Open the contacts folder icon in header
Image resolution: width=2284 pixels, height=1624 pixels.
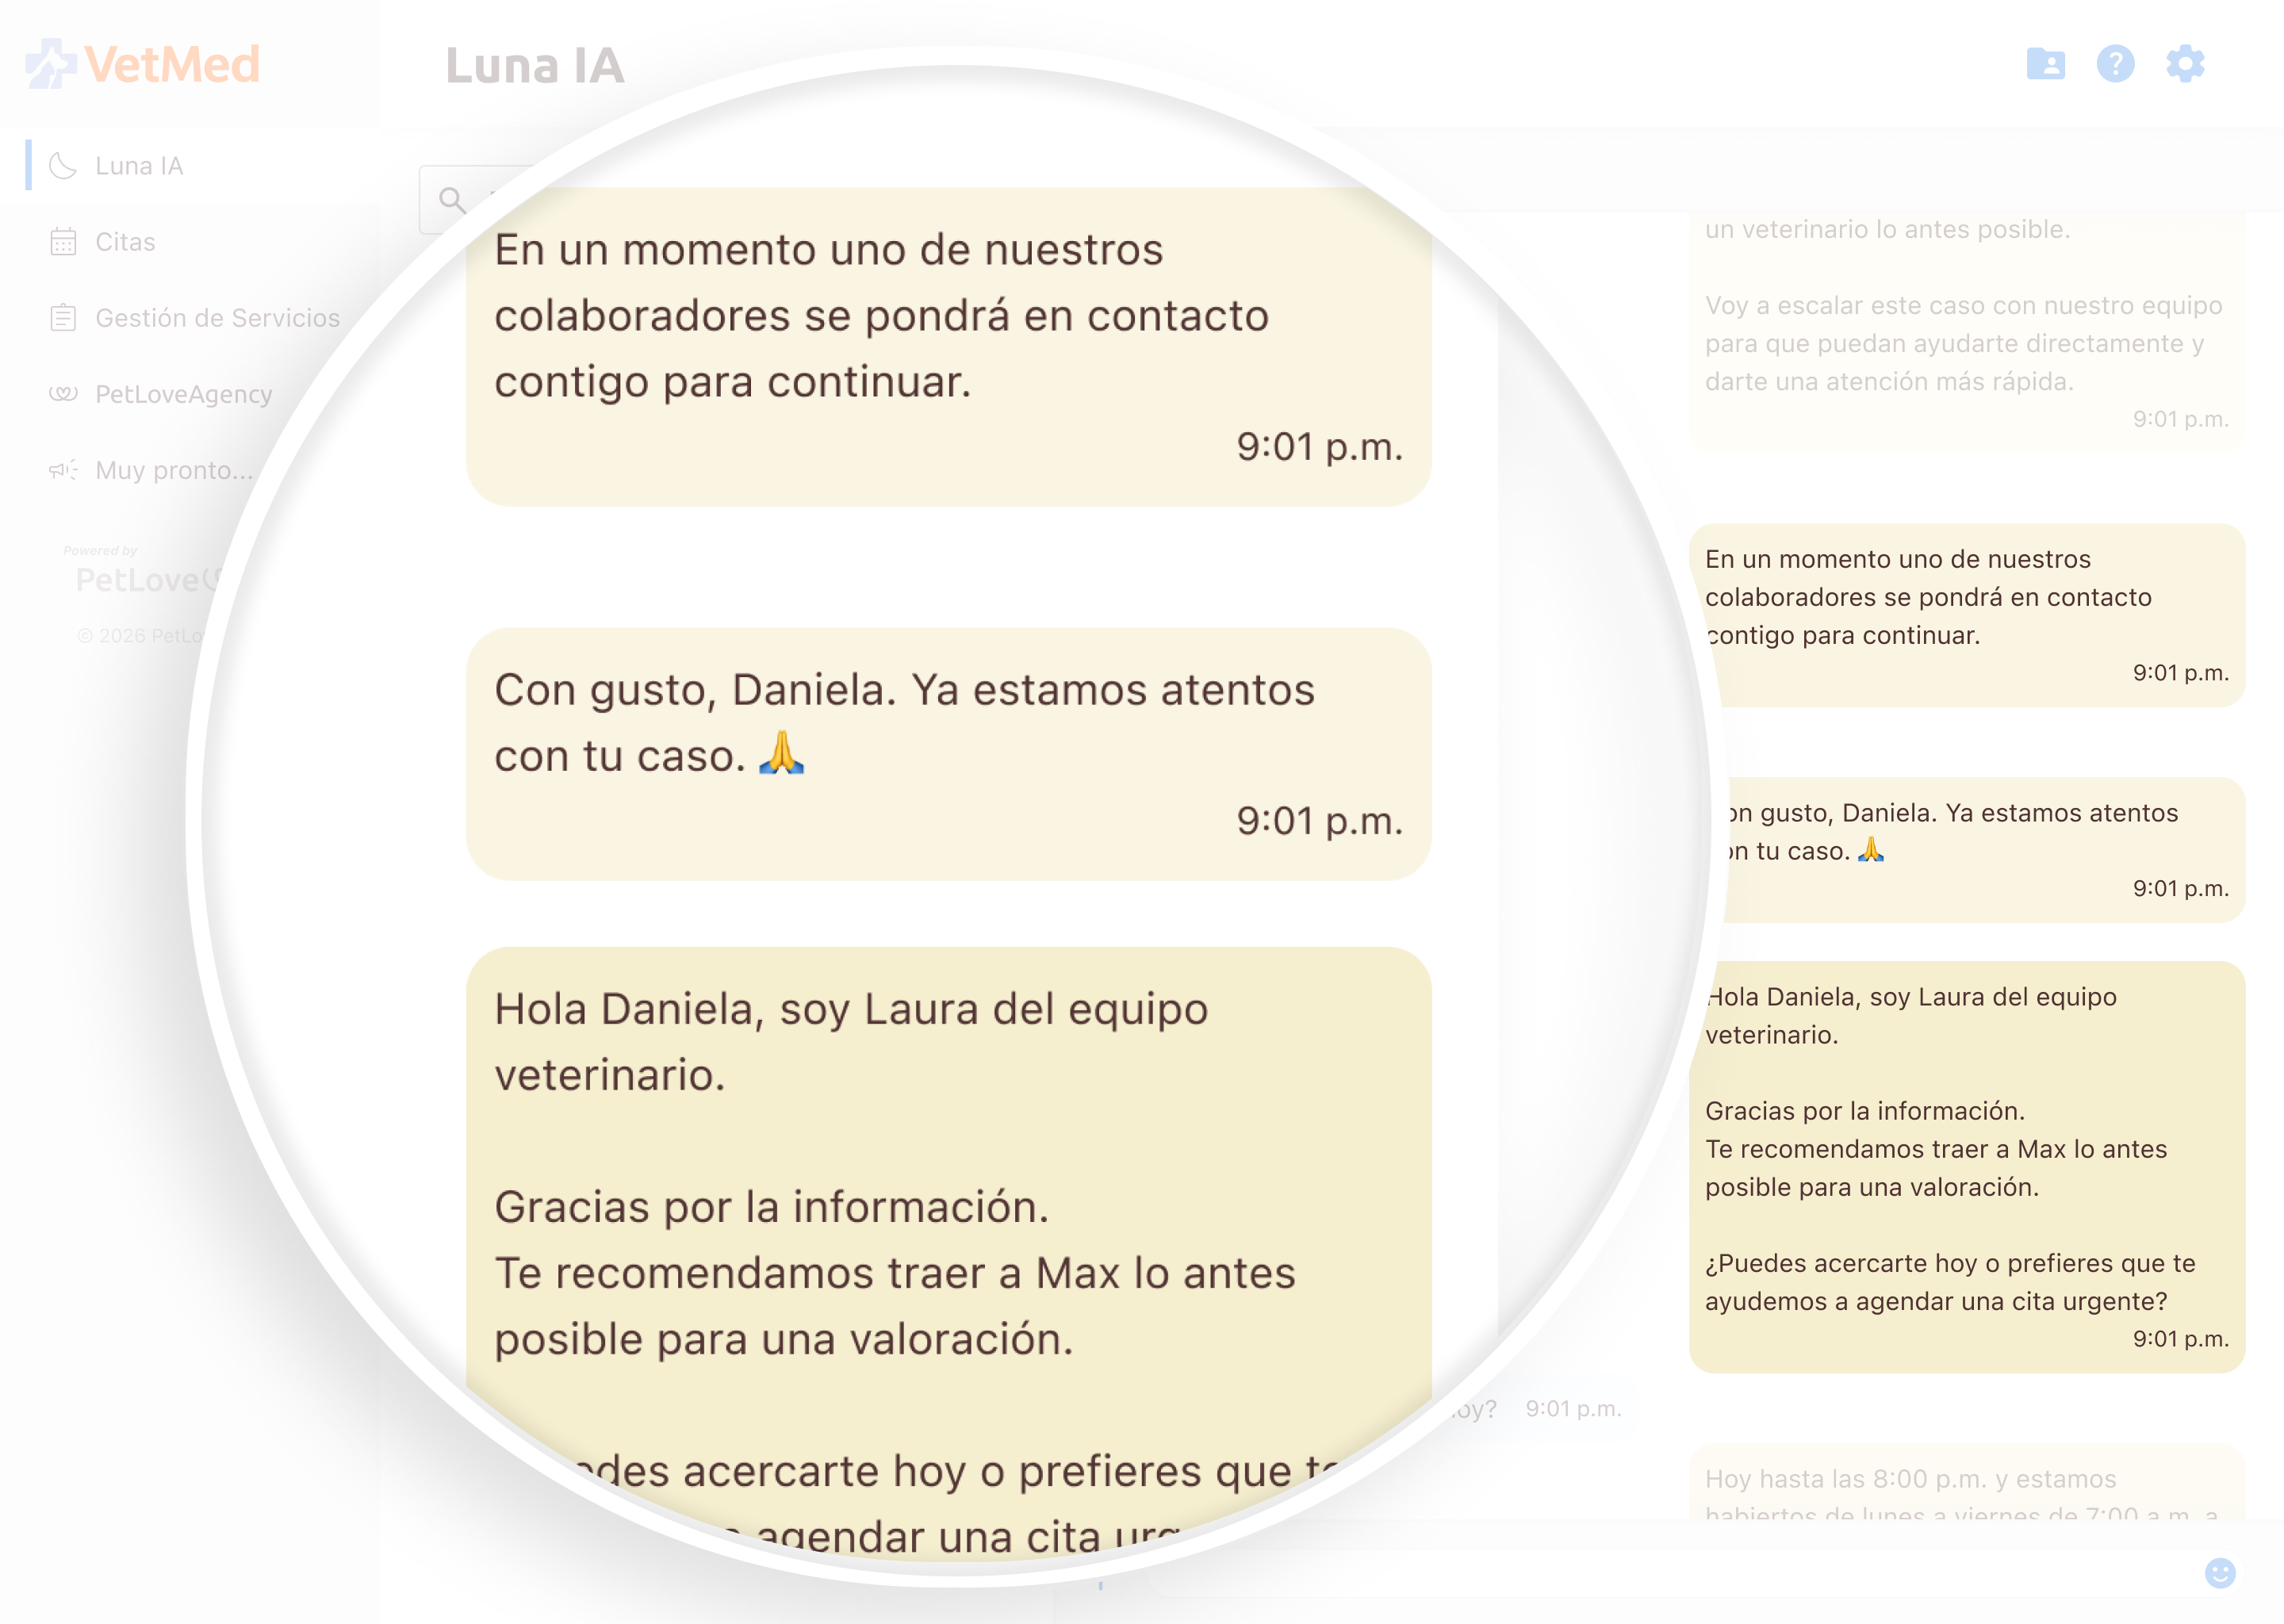2045,64
